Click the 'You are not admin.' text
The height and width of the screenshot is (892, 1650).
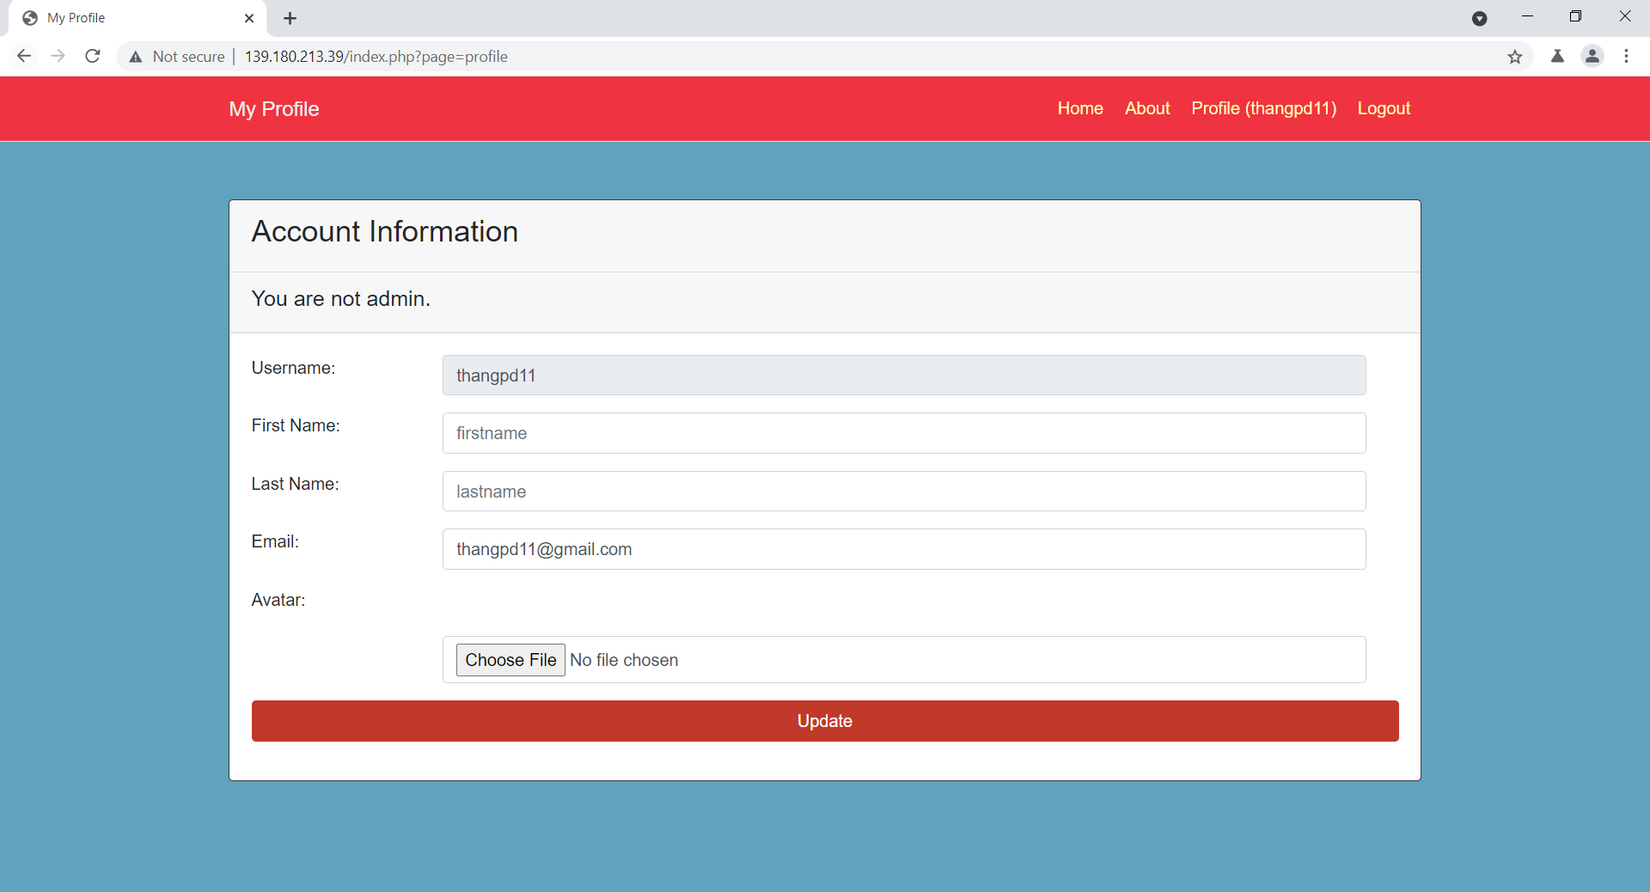(341, 299)
